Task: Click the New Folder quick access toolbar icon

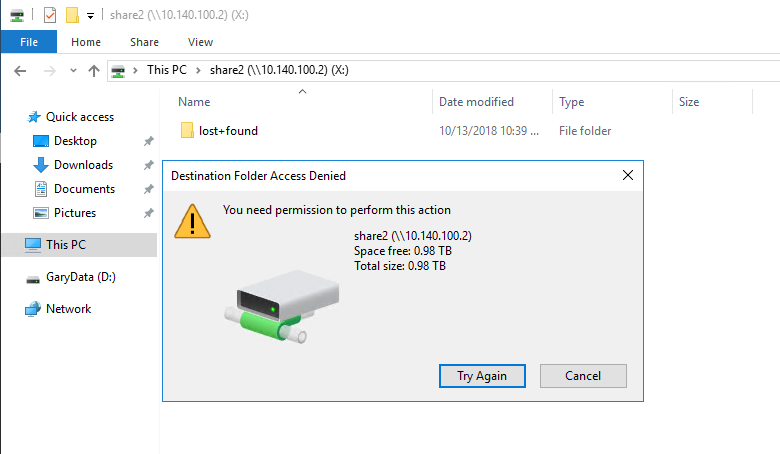Action: point(72,15)
